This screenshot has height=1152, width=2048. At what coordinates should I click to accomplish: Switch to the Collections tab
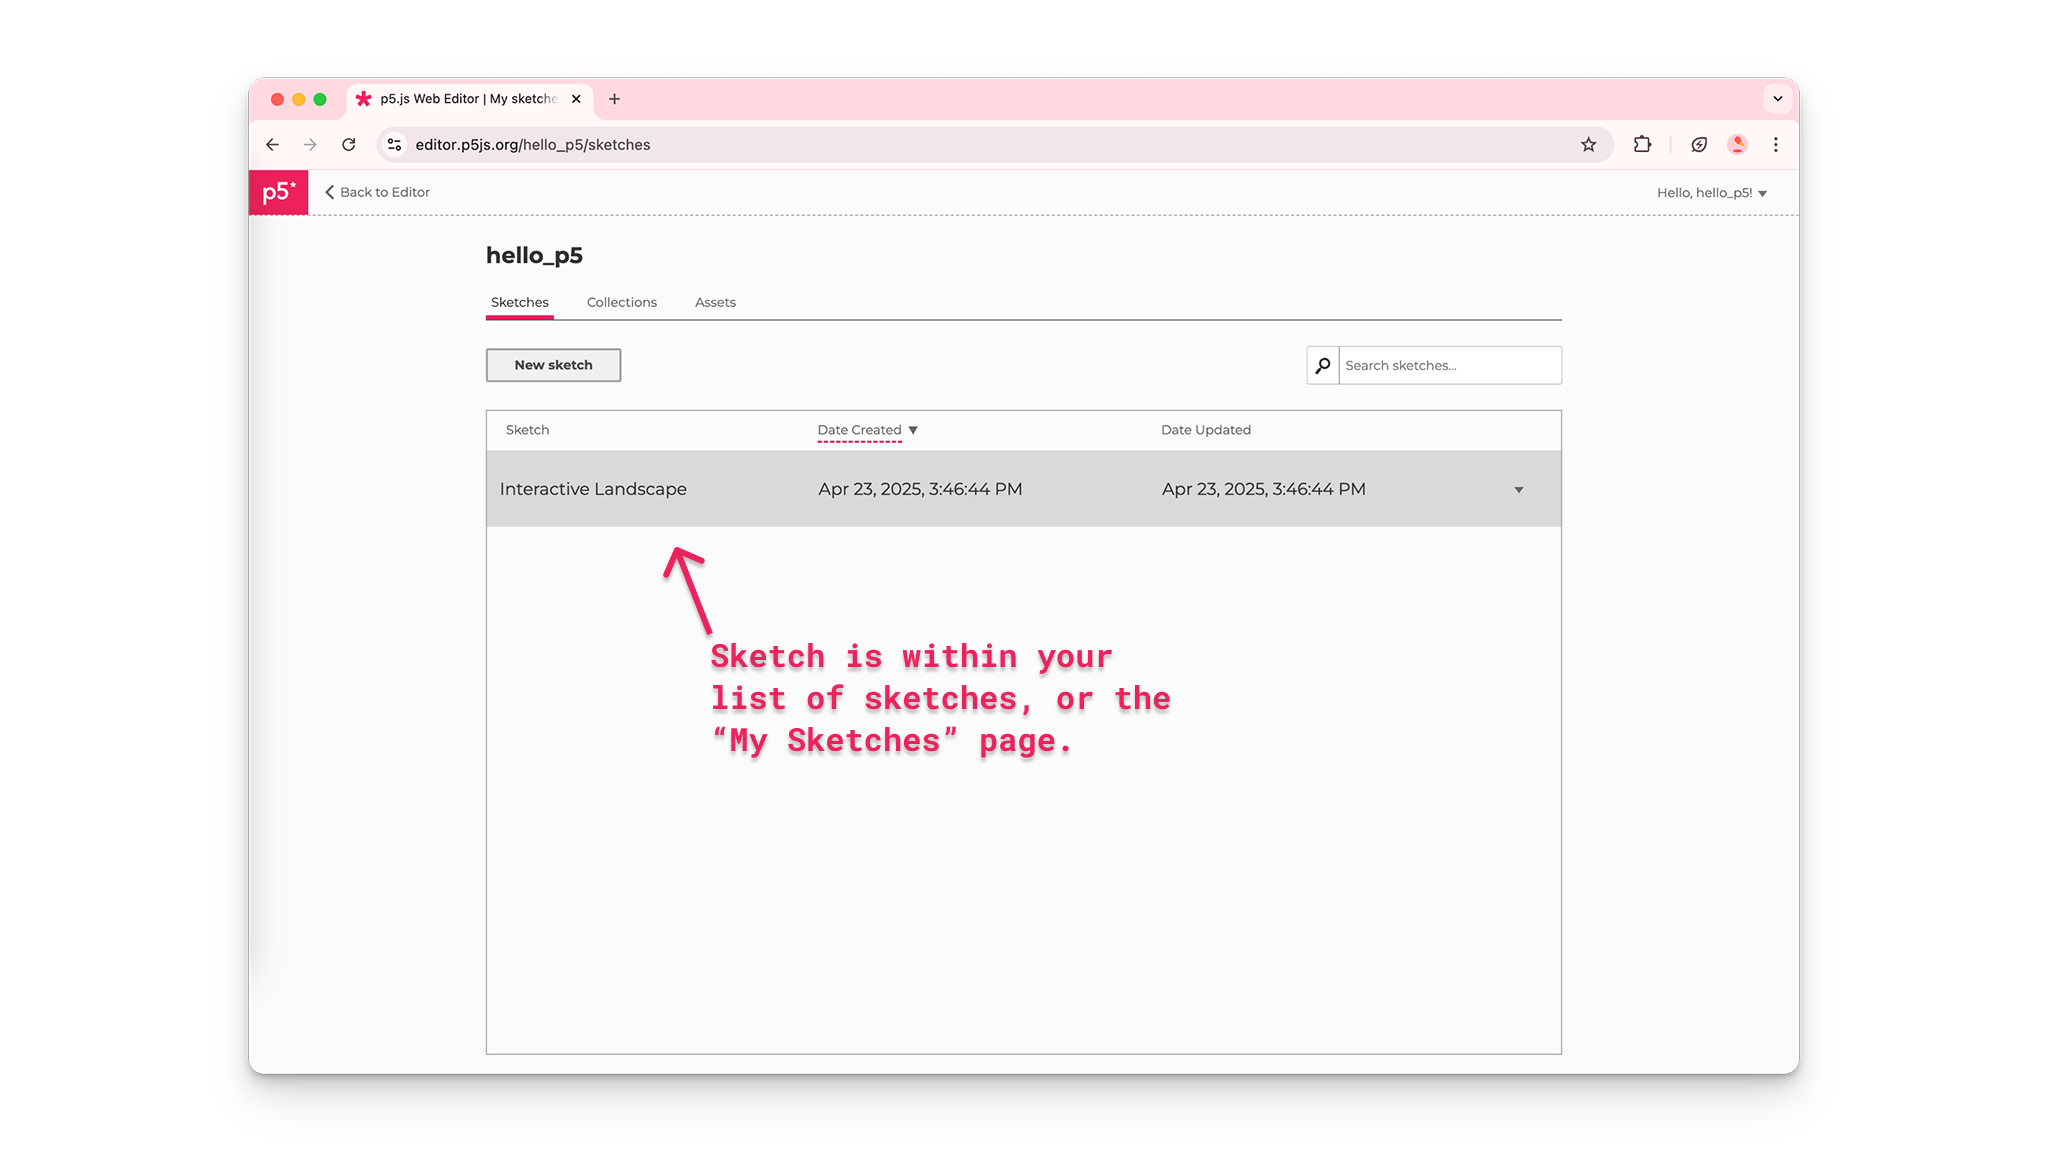click(621, 302)
